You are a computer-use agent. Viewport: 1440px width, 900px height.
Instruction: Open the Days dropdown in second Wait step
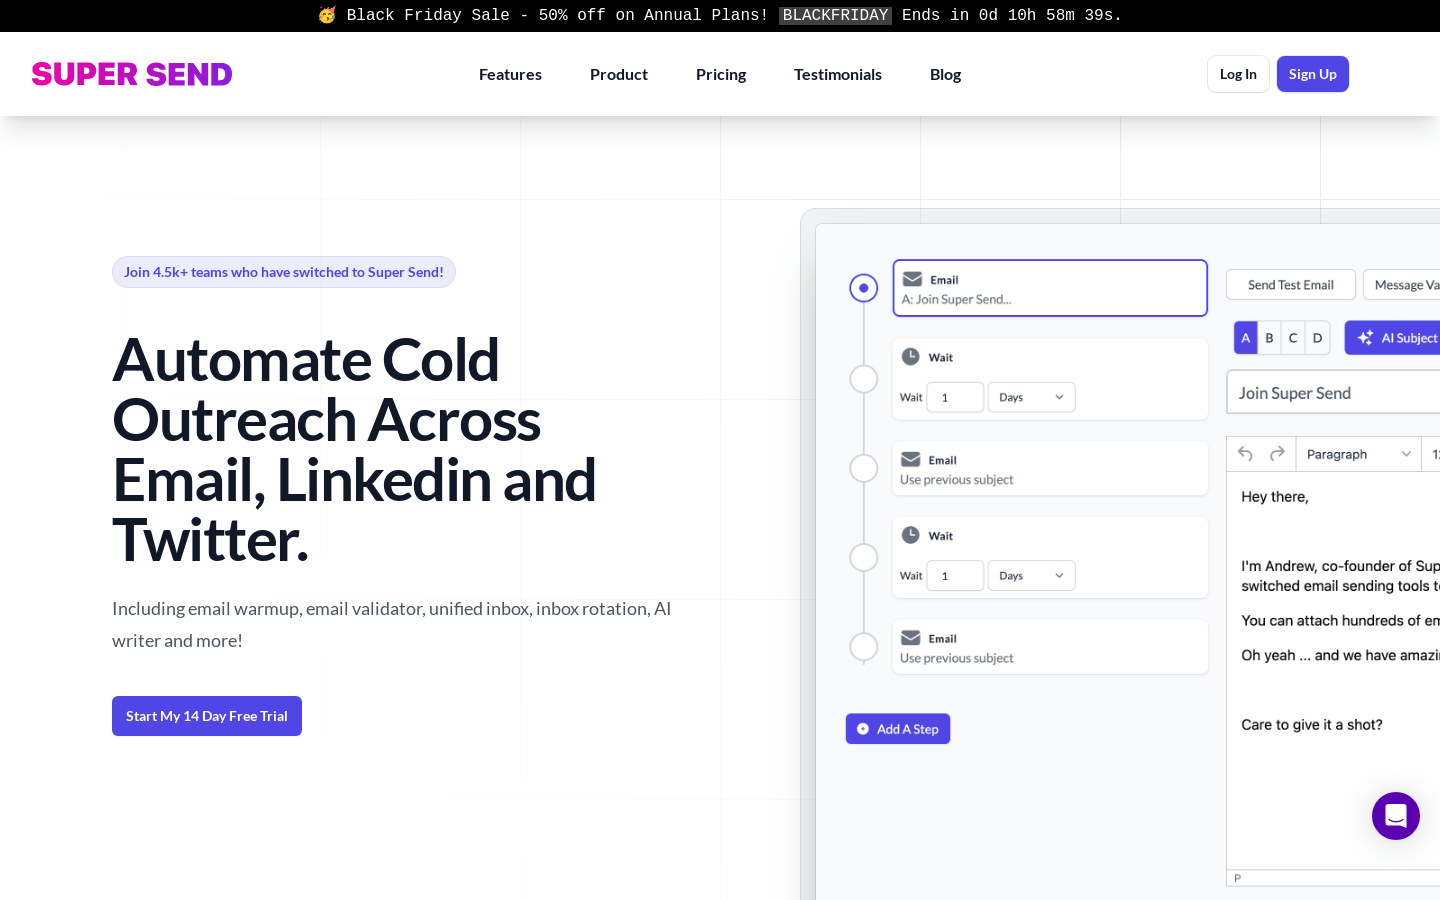(1031, 576)
